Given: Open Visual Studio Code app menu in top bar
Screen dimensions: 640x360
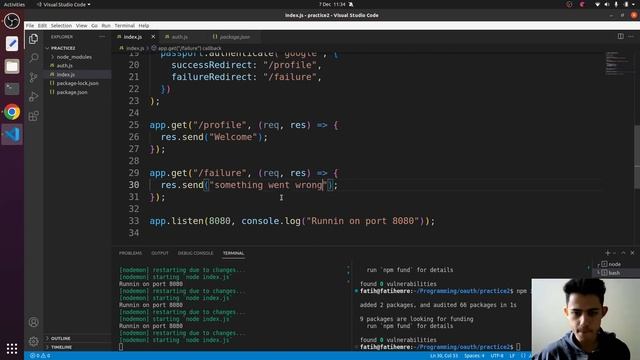Looking at the screenshot, I should tap(64, 4).
